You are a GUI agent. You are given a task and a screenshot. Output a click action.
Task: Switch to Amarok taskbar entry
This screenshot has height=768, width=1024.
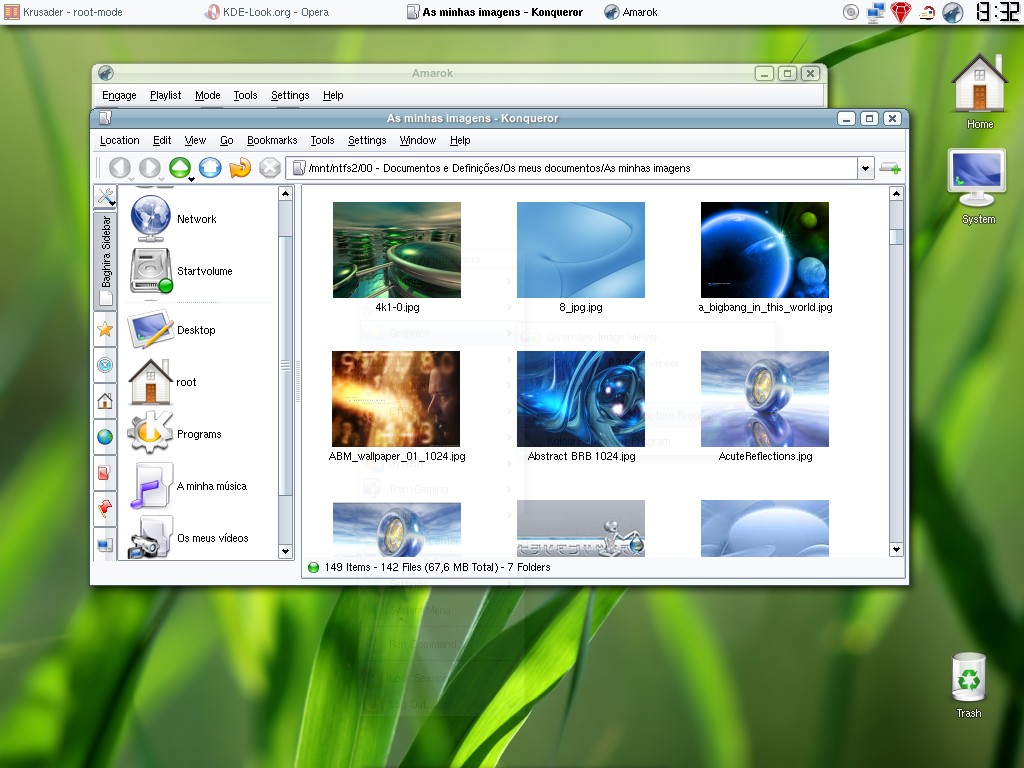[x=631, y=12]
